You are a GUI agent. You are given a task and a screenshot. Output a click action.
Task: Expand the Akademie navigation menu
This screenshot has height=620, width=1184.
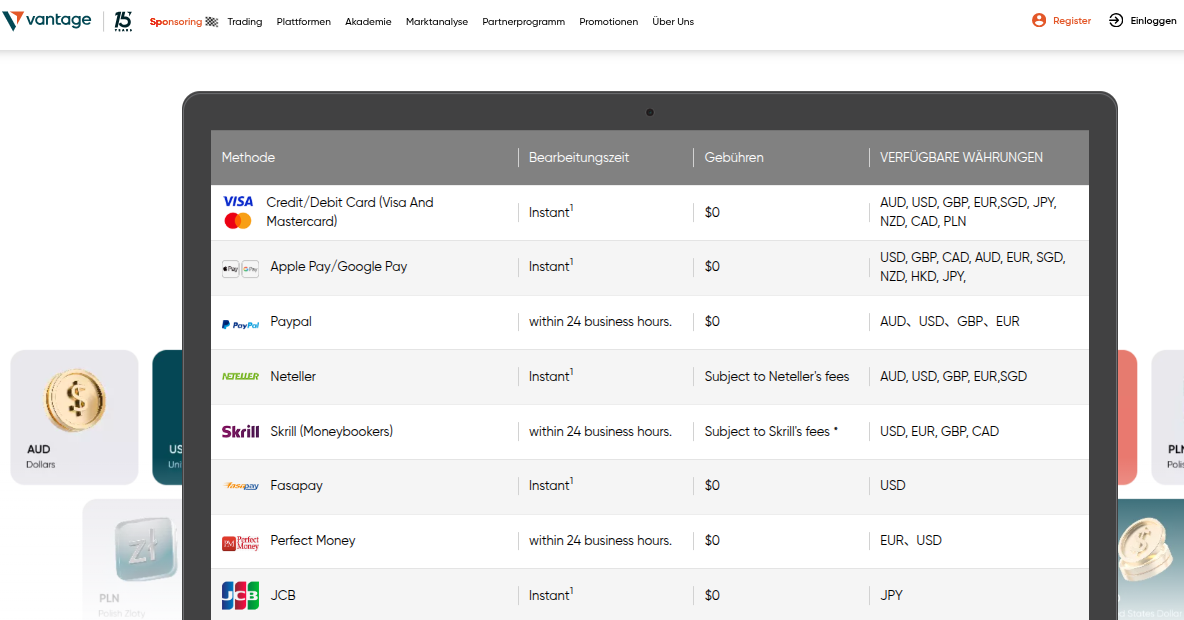(368, 22)
